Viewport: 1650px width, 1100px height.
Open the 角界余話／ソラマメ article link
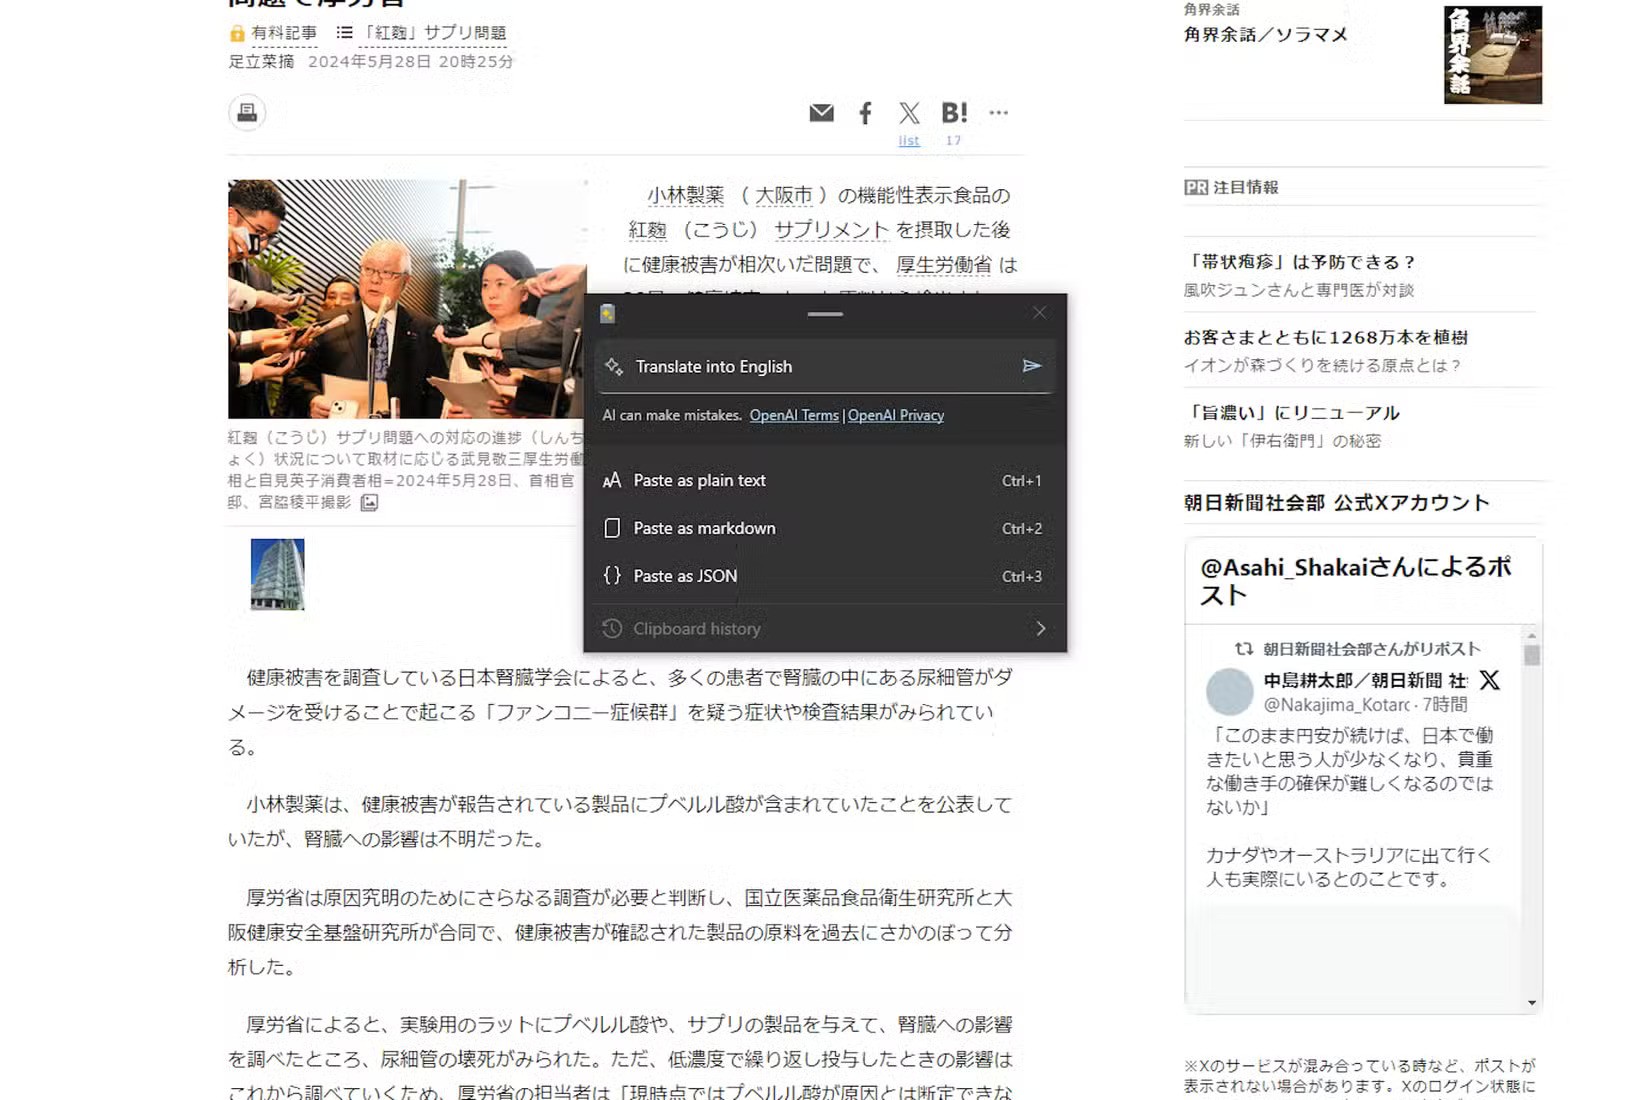pyautogui.click(x=1265, y=35)
